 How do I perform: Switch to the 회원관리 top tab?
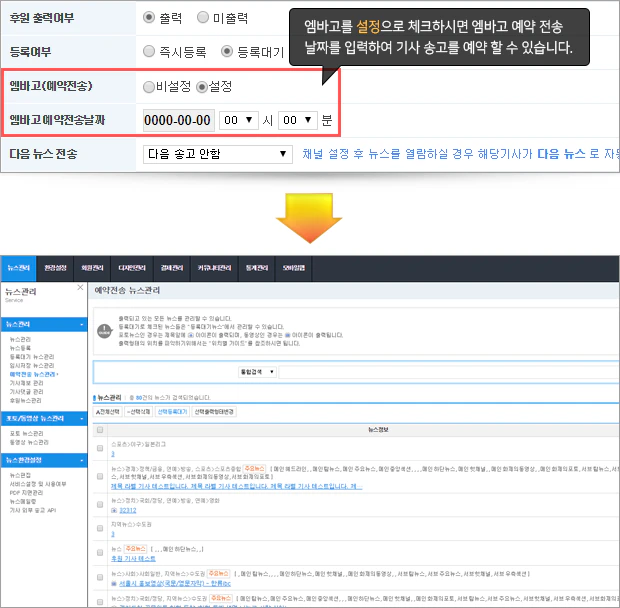click(x=92, y=268)
